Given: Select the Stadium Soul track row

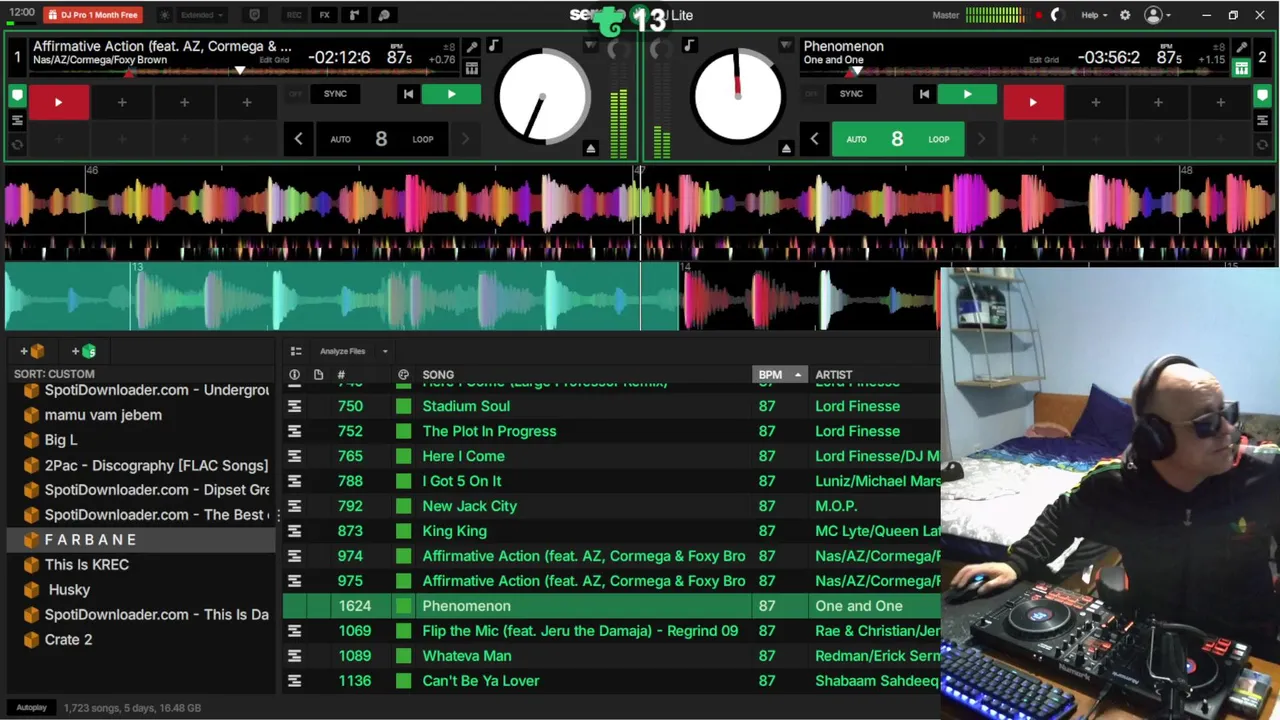Looking at the screenshot, I should [x=612, y=406].
